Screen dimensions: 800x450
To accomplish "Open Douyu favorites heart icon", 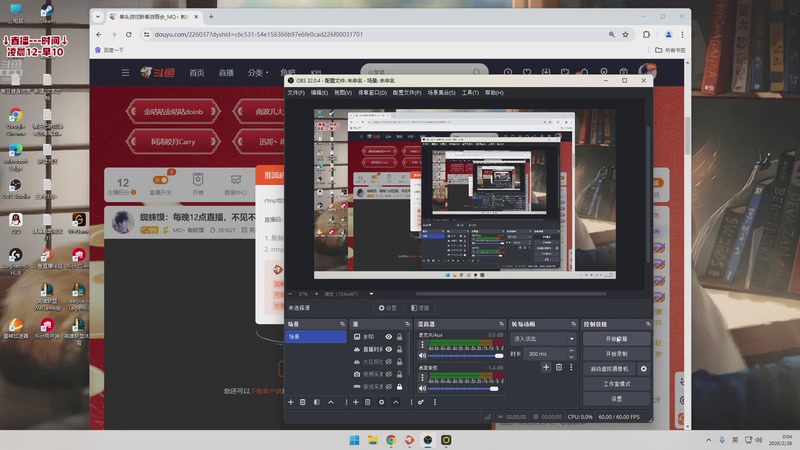I will pos(527,72).
